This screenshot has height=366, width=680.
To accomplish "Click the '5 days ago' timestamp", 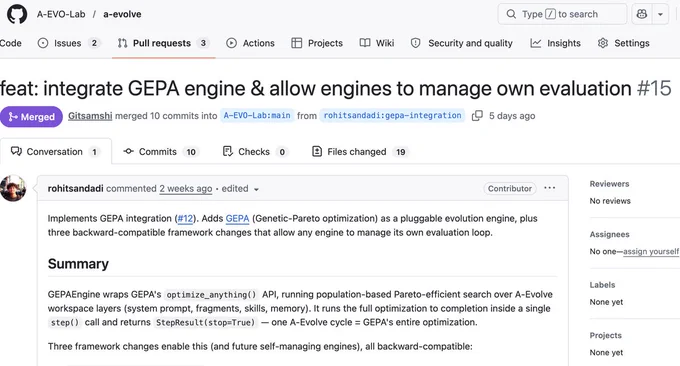I will pos(512,116).
